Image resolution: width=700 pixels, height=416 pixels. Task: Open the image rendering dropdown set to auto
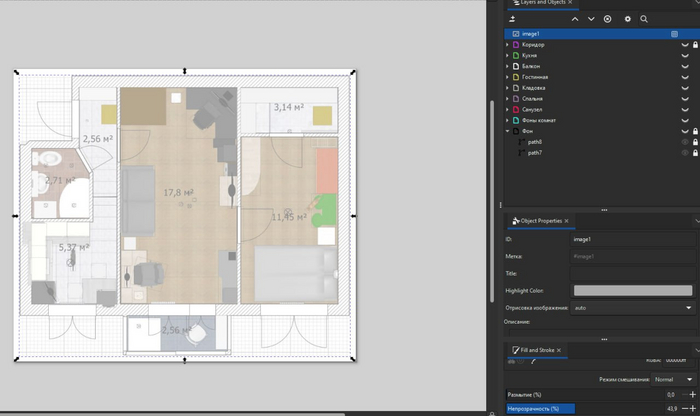632,308
